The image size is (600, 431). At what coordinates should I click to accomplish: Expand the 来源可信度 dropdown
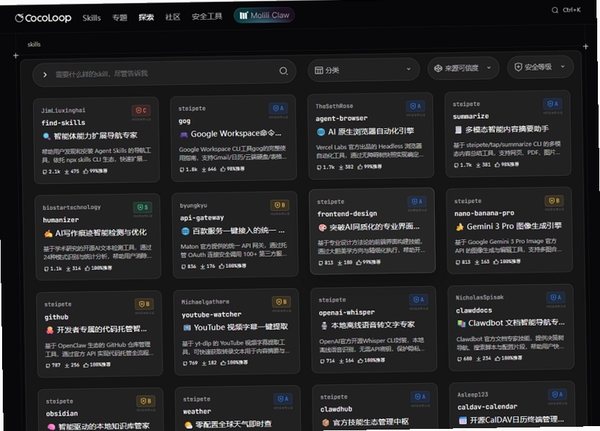[463, 68]
